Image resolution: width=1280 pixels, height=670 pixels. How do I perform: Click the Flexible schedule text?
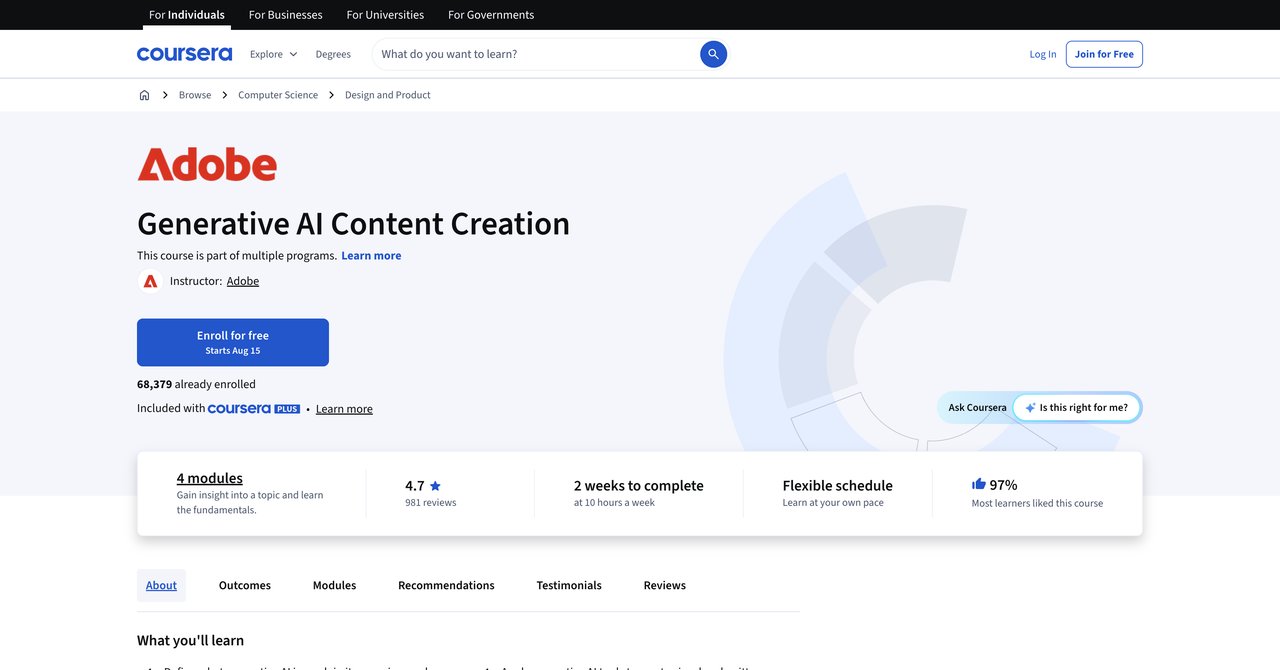click(x=838, y=485)
